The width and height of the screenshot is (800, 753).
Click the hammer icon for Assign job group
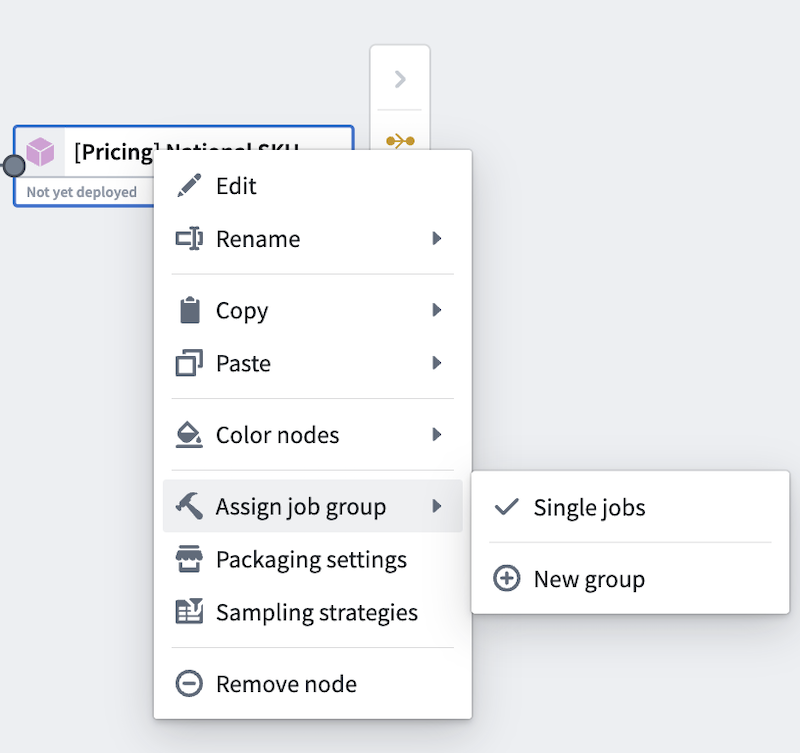click(189, 506)
